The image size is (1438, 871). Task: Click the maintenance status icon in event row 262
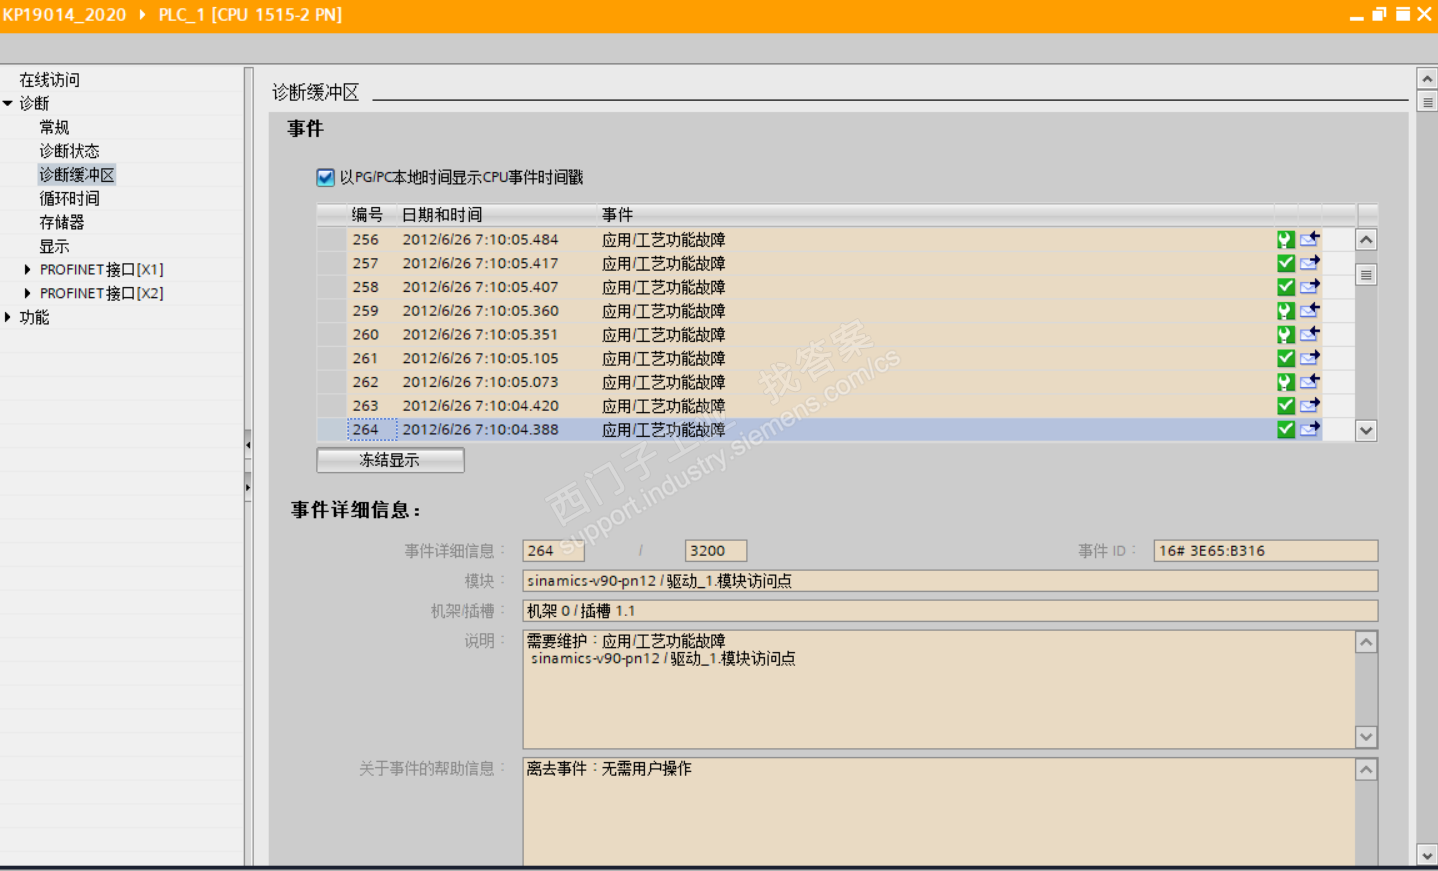(x=1286, y=382)
